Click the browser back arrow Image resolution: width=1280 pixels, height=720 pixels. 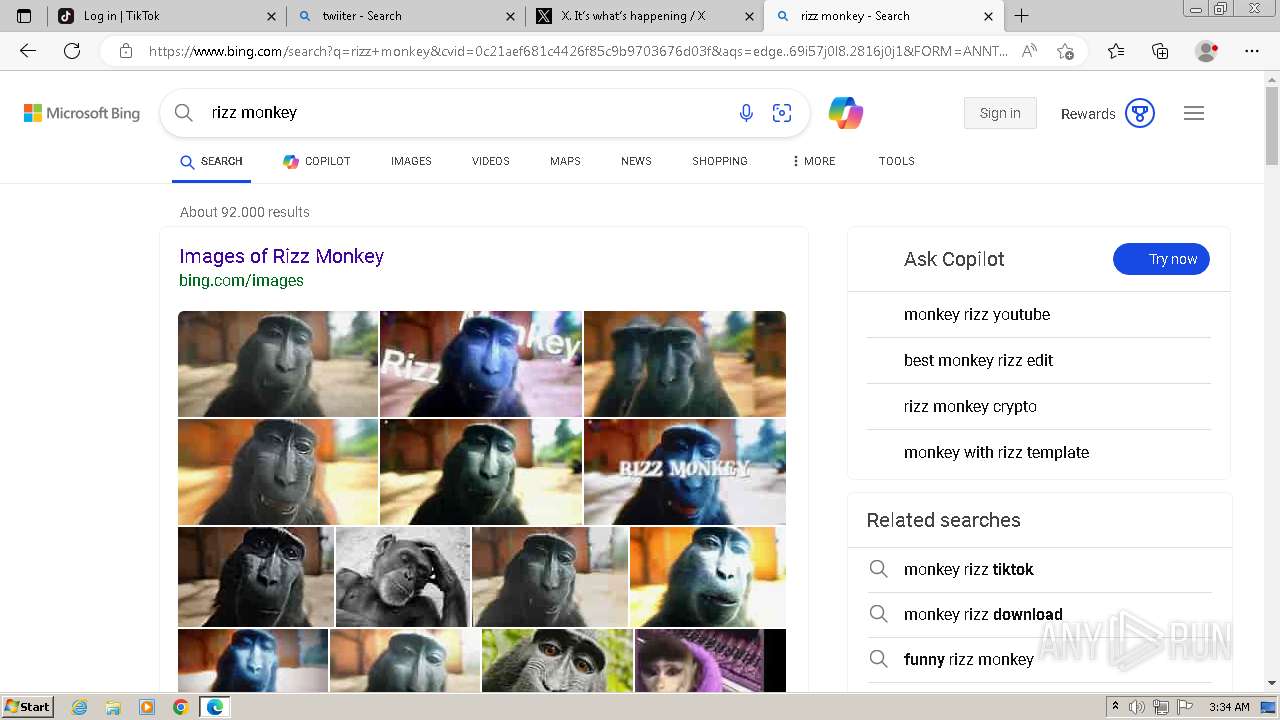pyautogui.click(x=28, y=51)
